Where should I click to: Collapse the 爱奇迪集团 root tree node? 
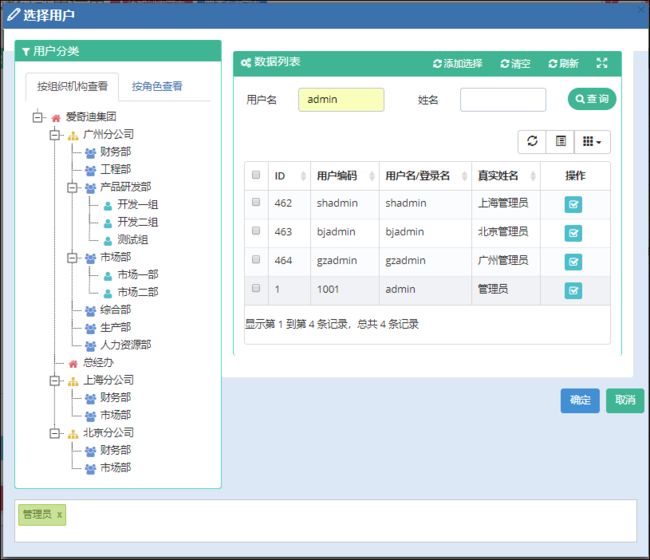37,117
